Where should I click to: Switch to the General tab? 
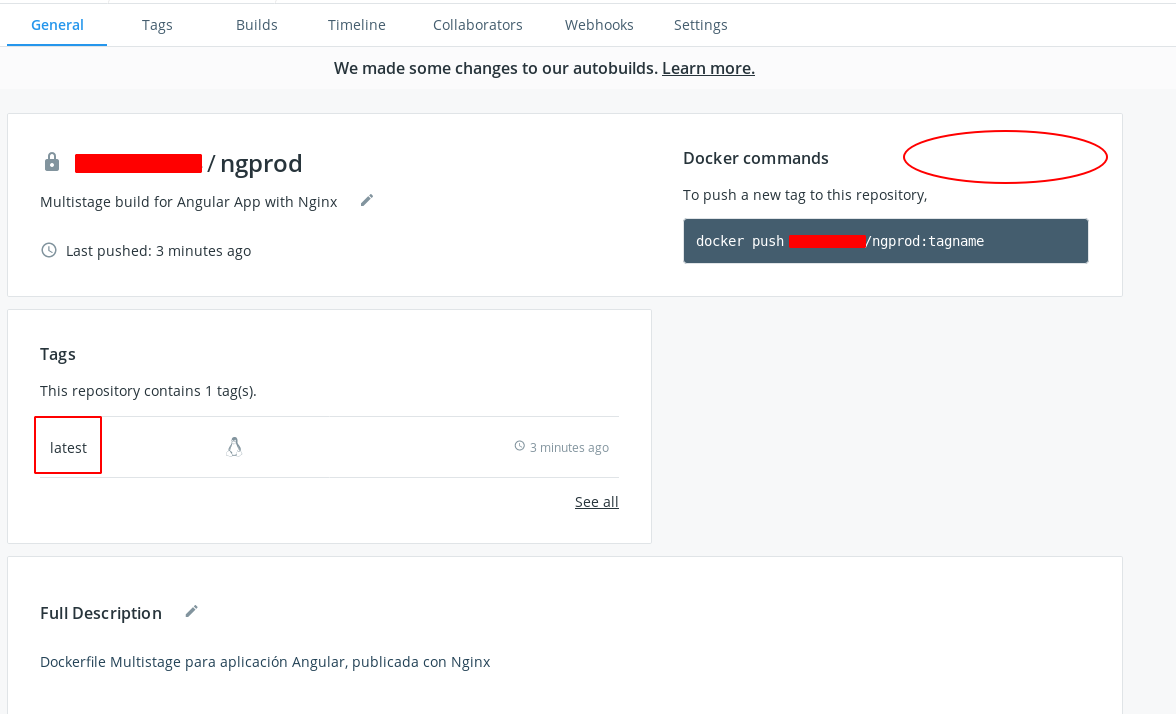coord(57,25)
